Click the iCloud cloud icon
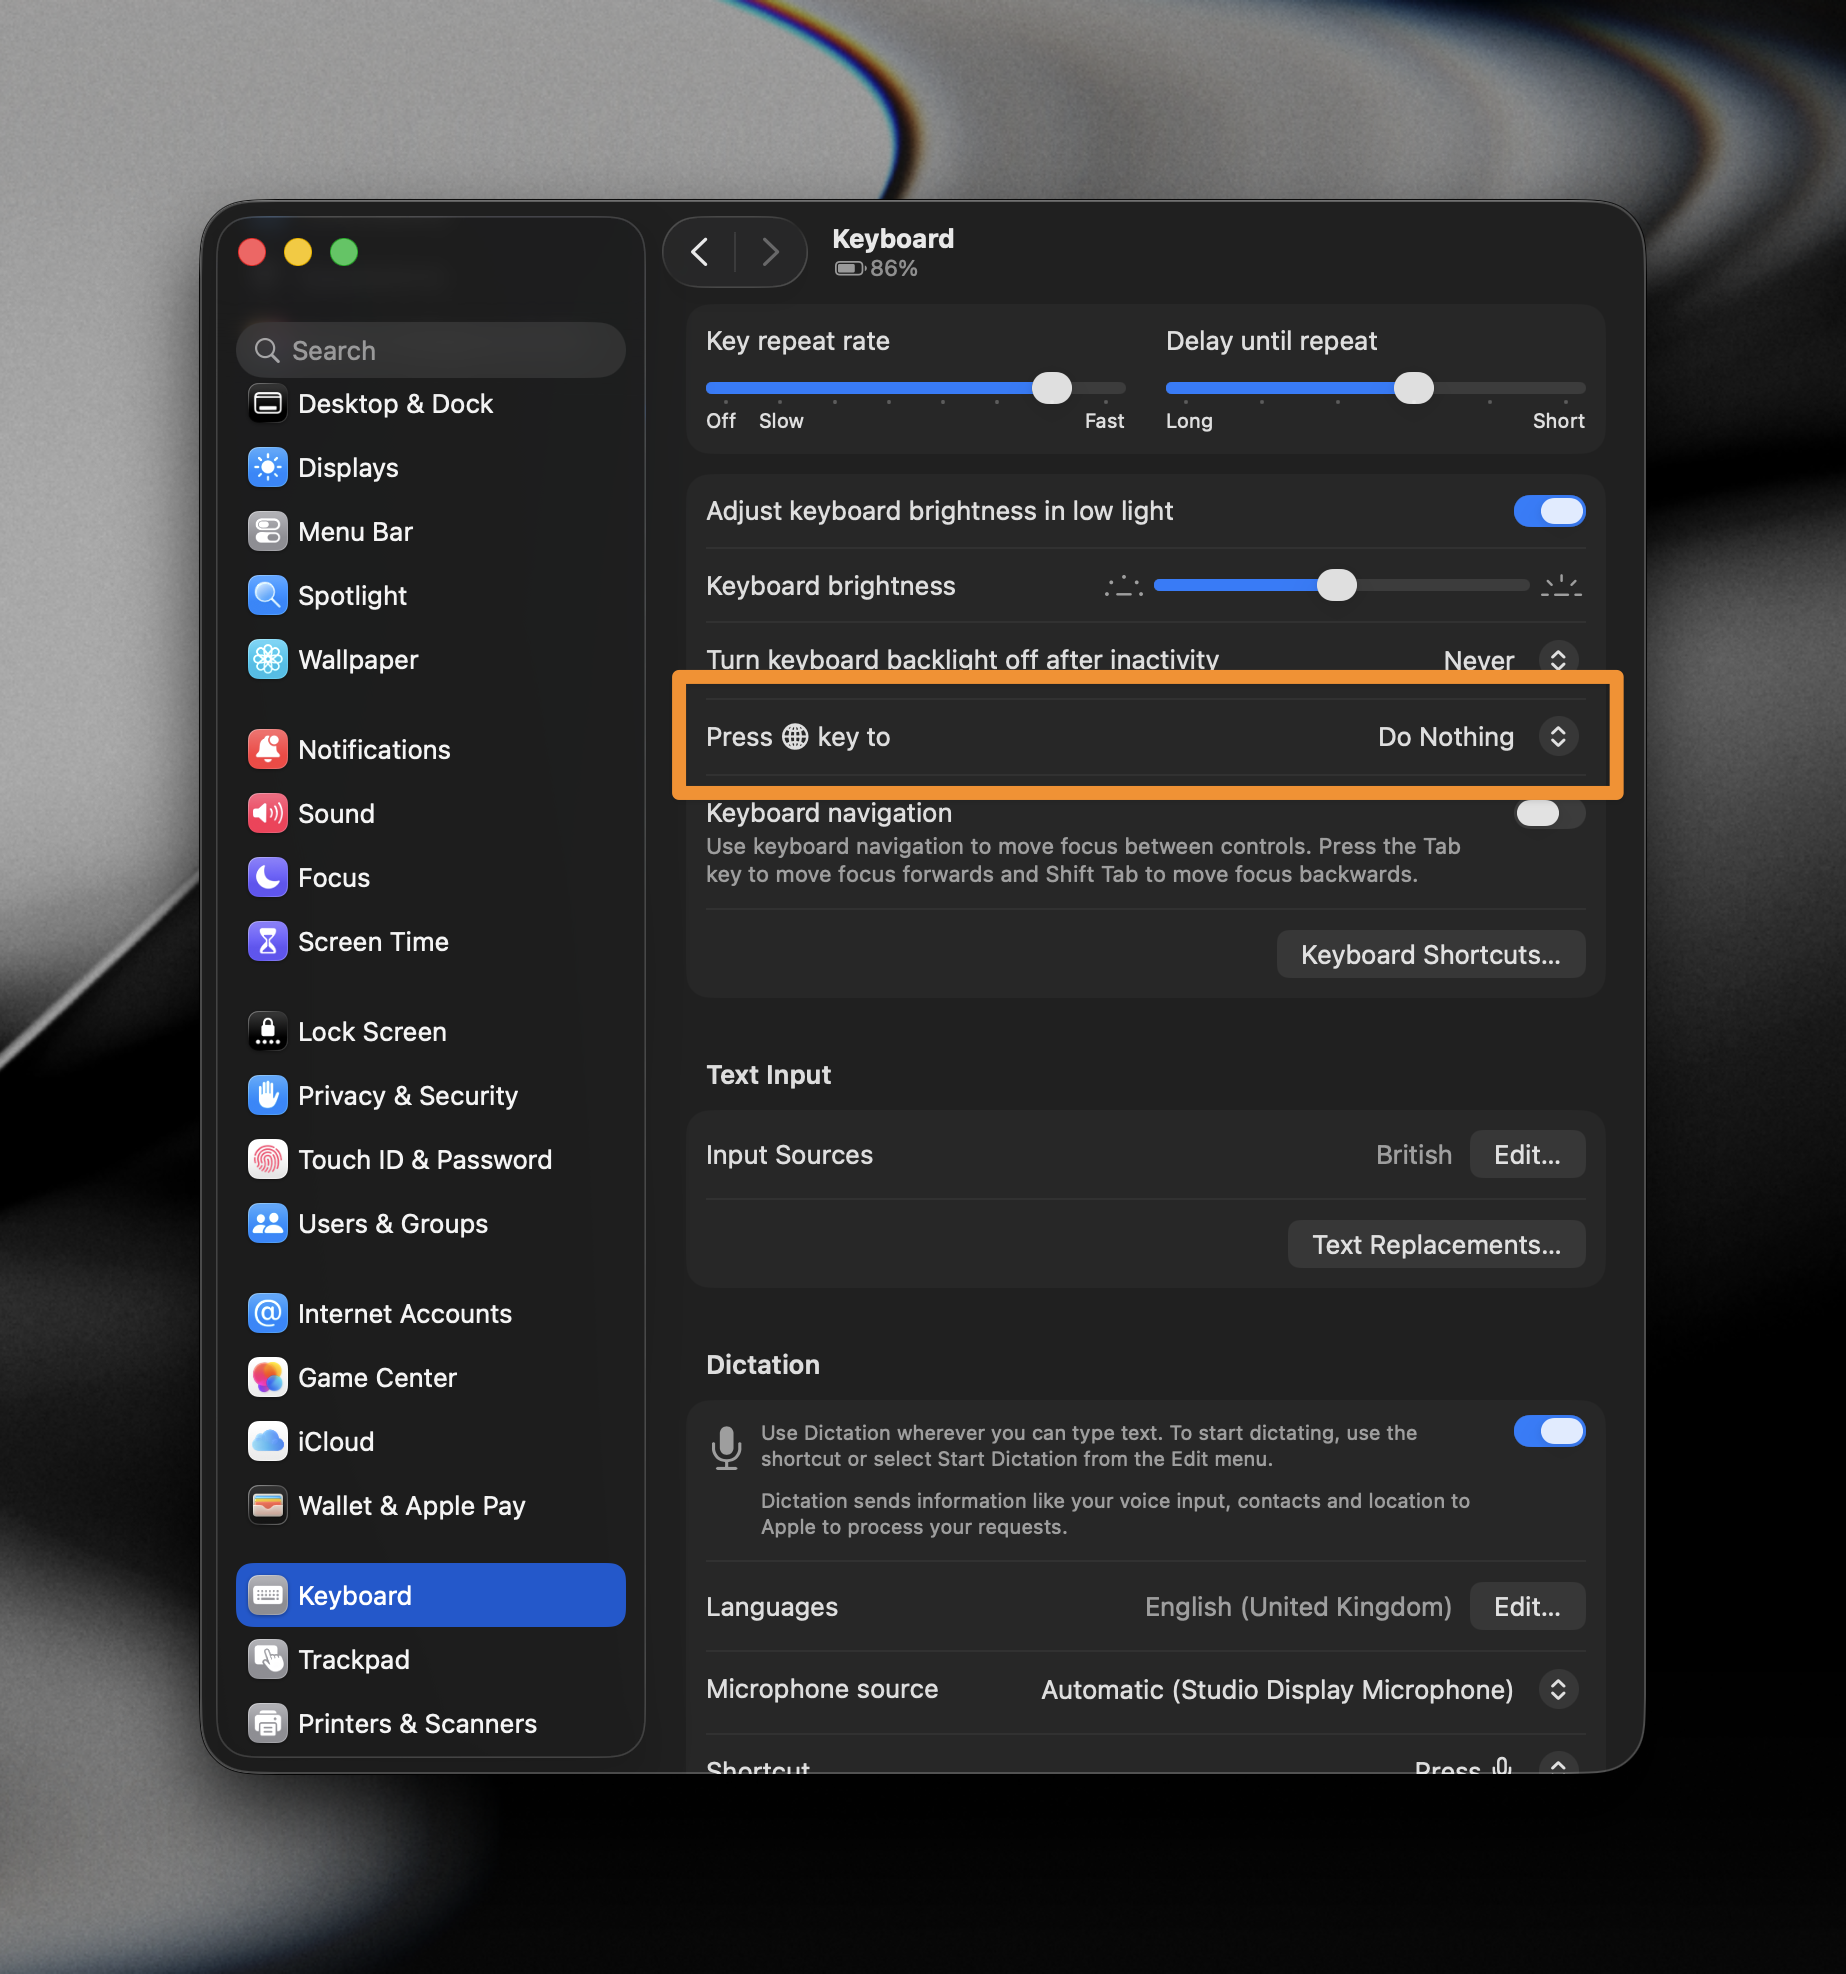 pos(267,1442)
